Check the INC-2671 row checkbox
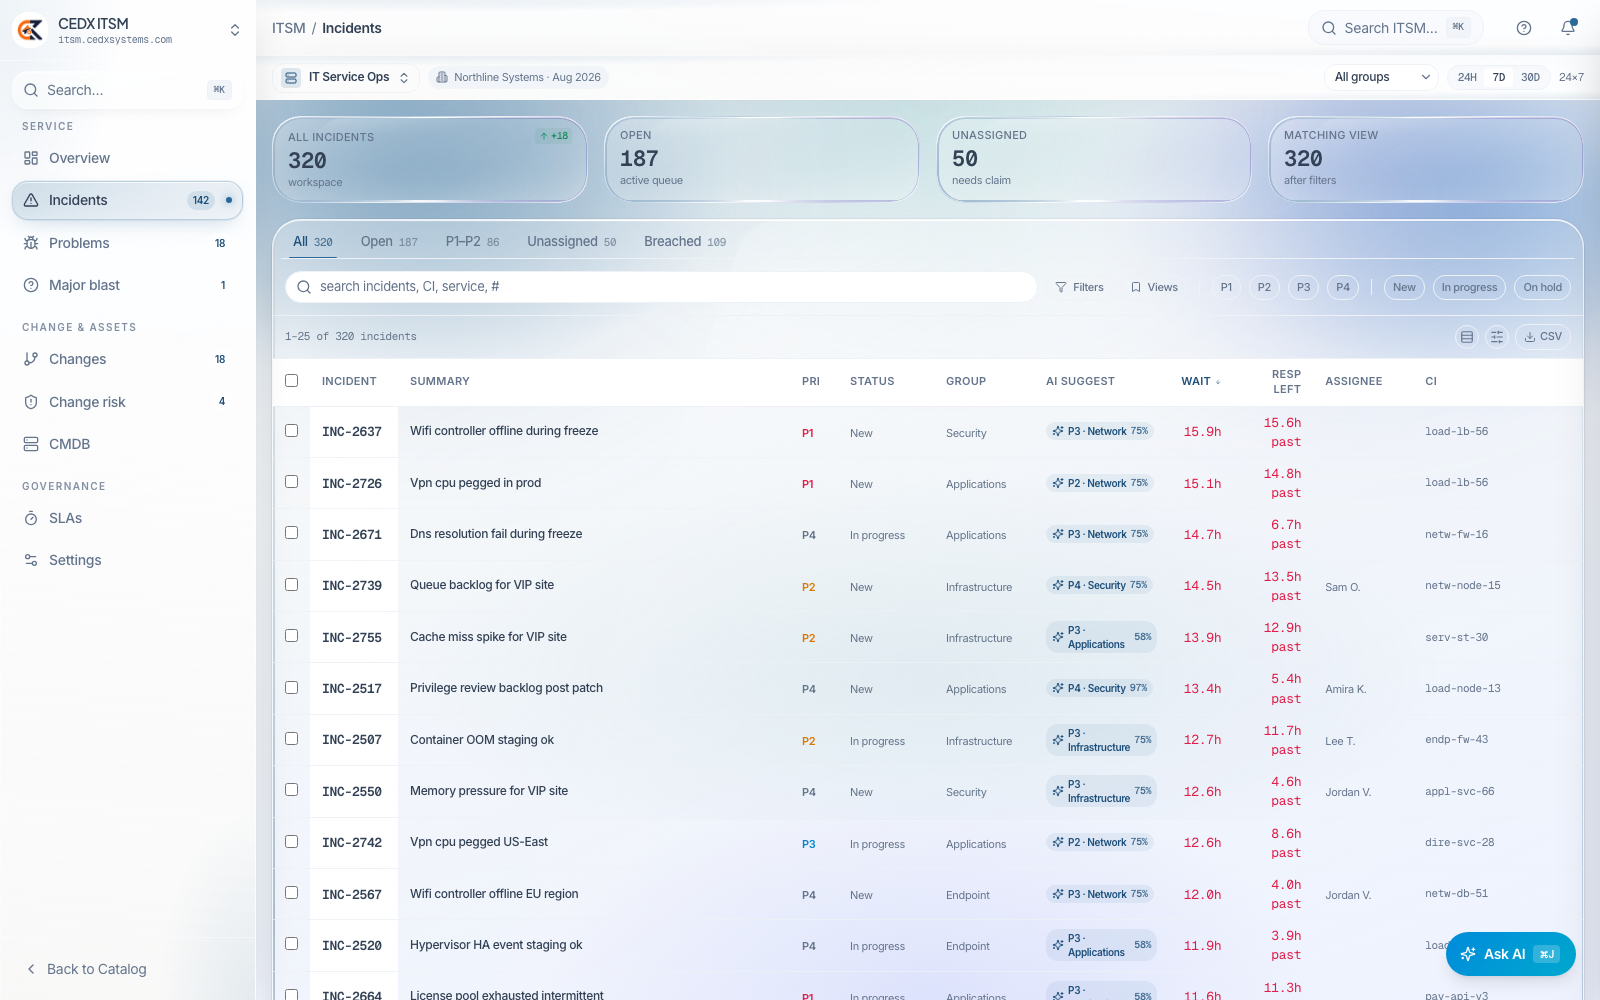1600x1000 pixels. tap(292, 532)
